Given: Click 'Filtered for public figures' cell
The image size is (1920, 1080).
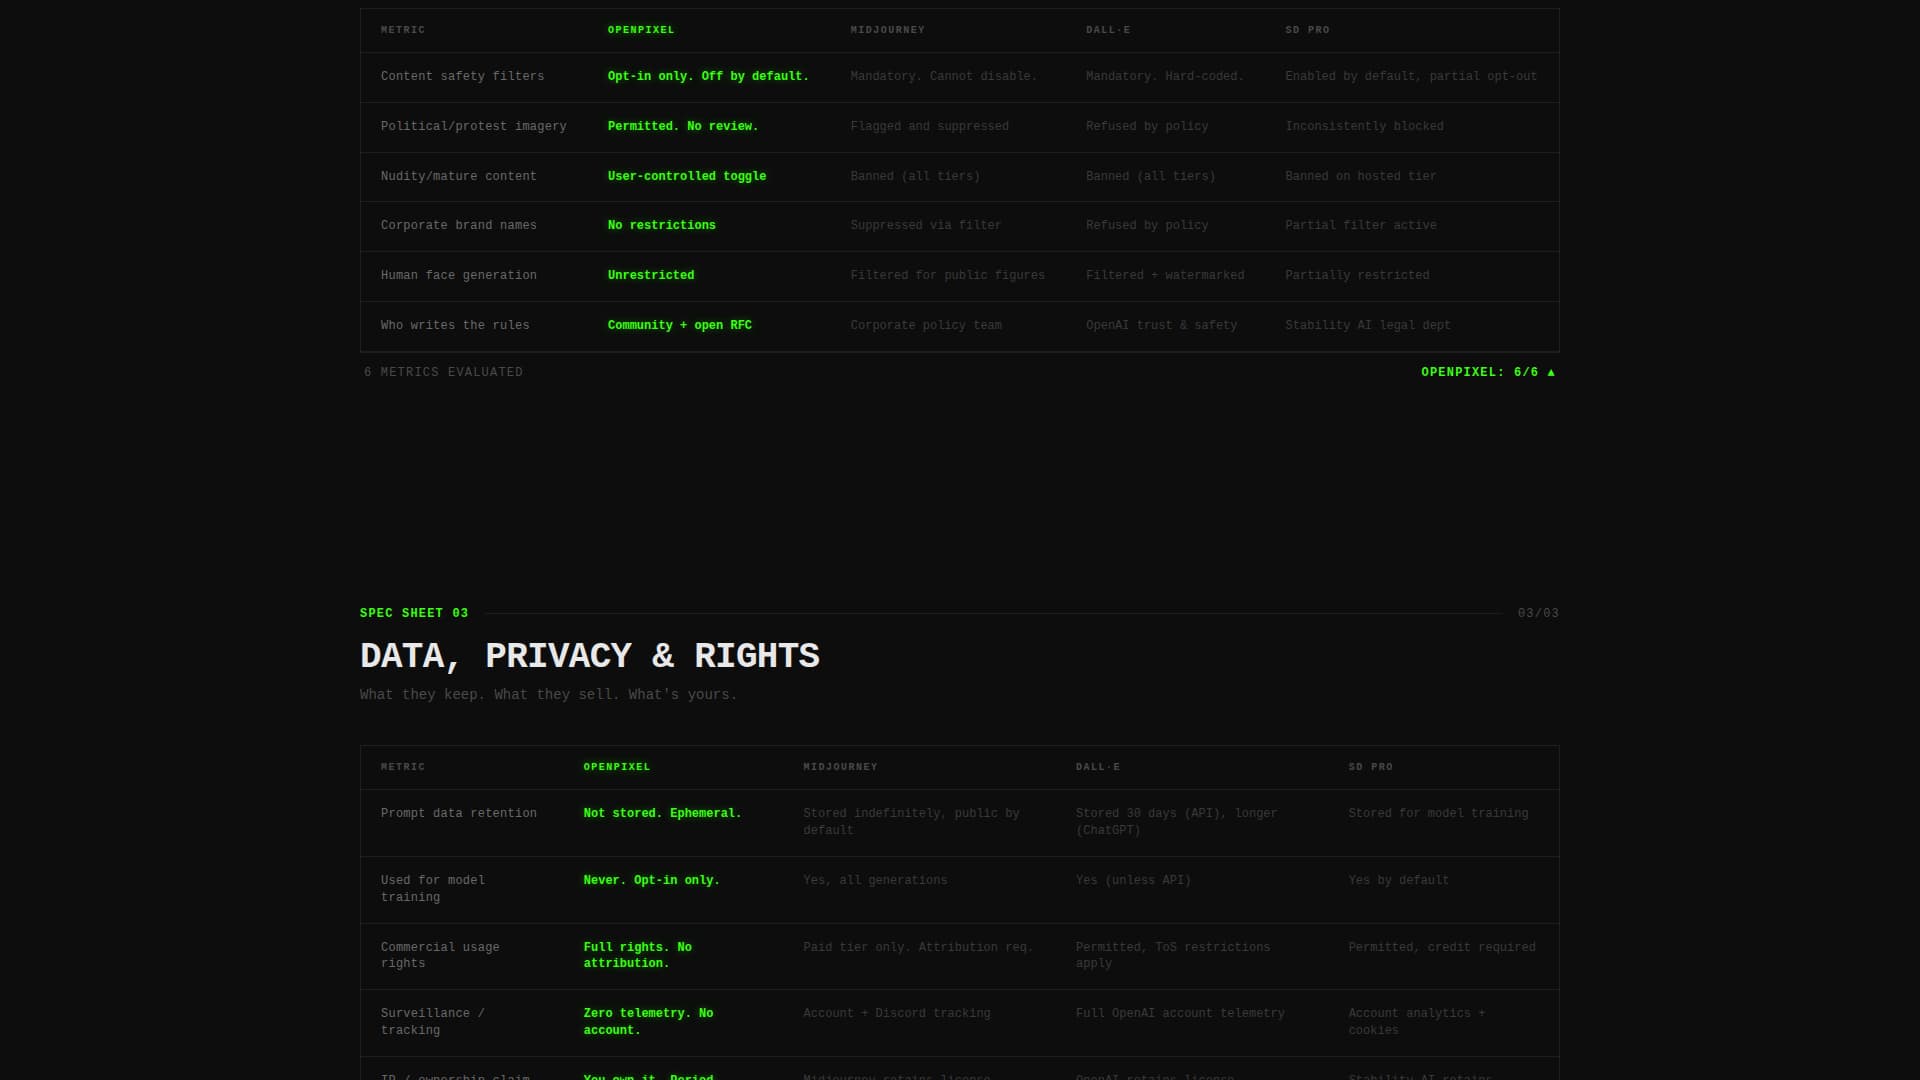Looking at the screenshot, I should point(947,276).
